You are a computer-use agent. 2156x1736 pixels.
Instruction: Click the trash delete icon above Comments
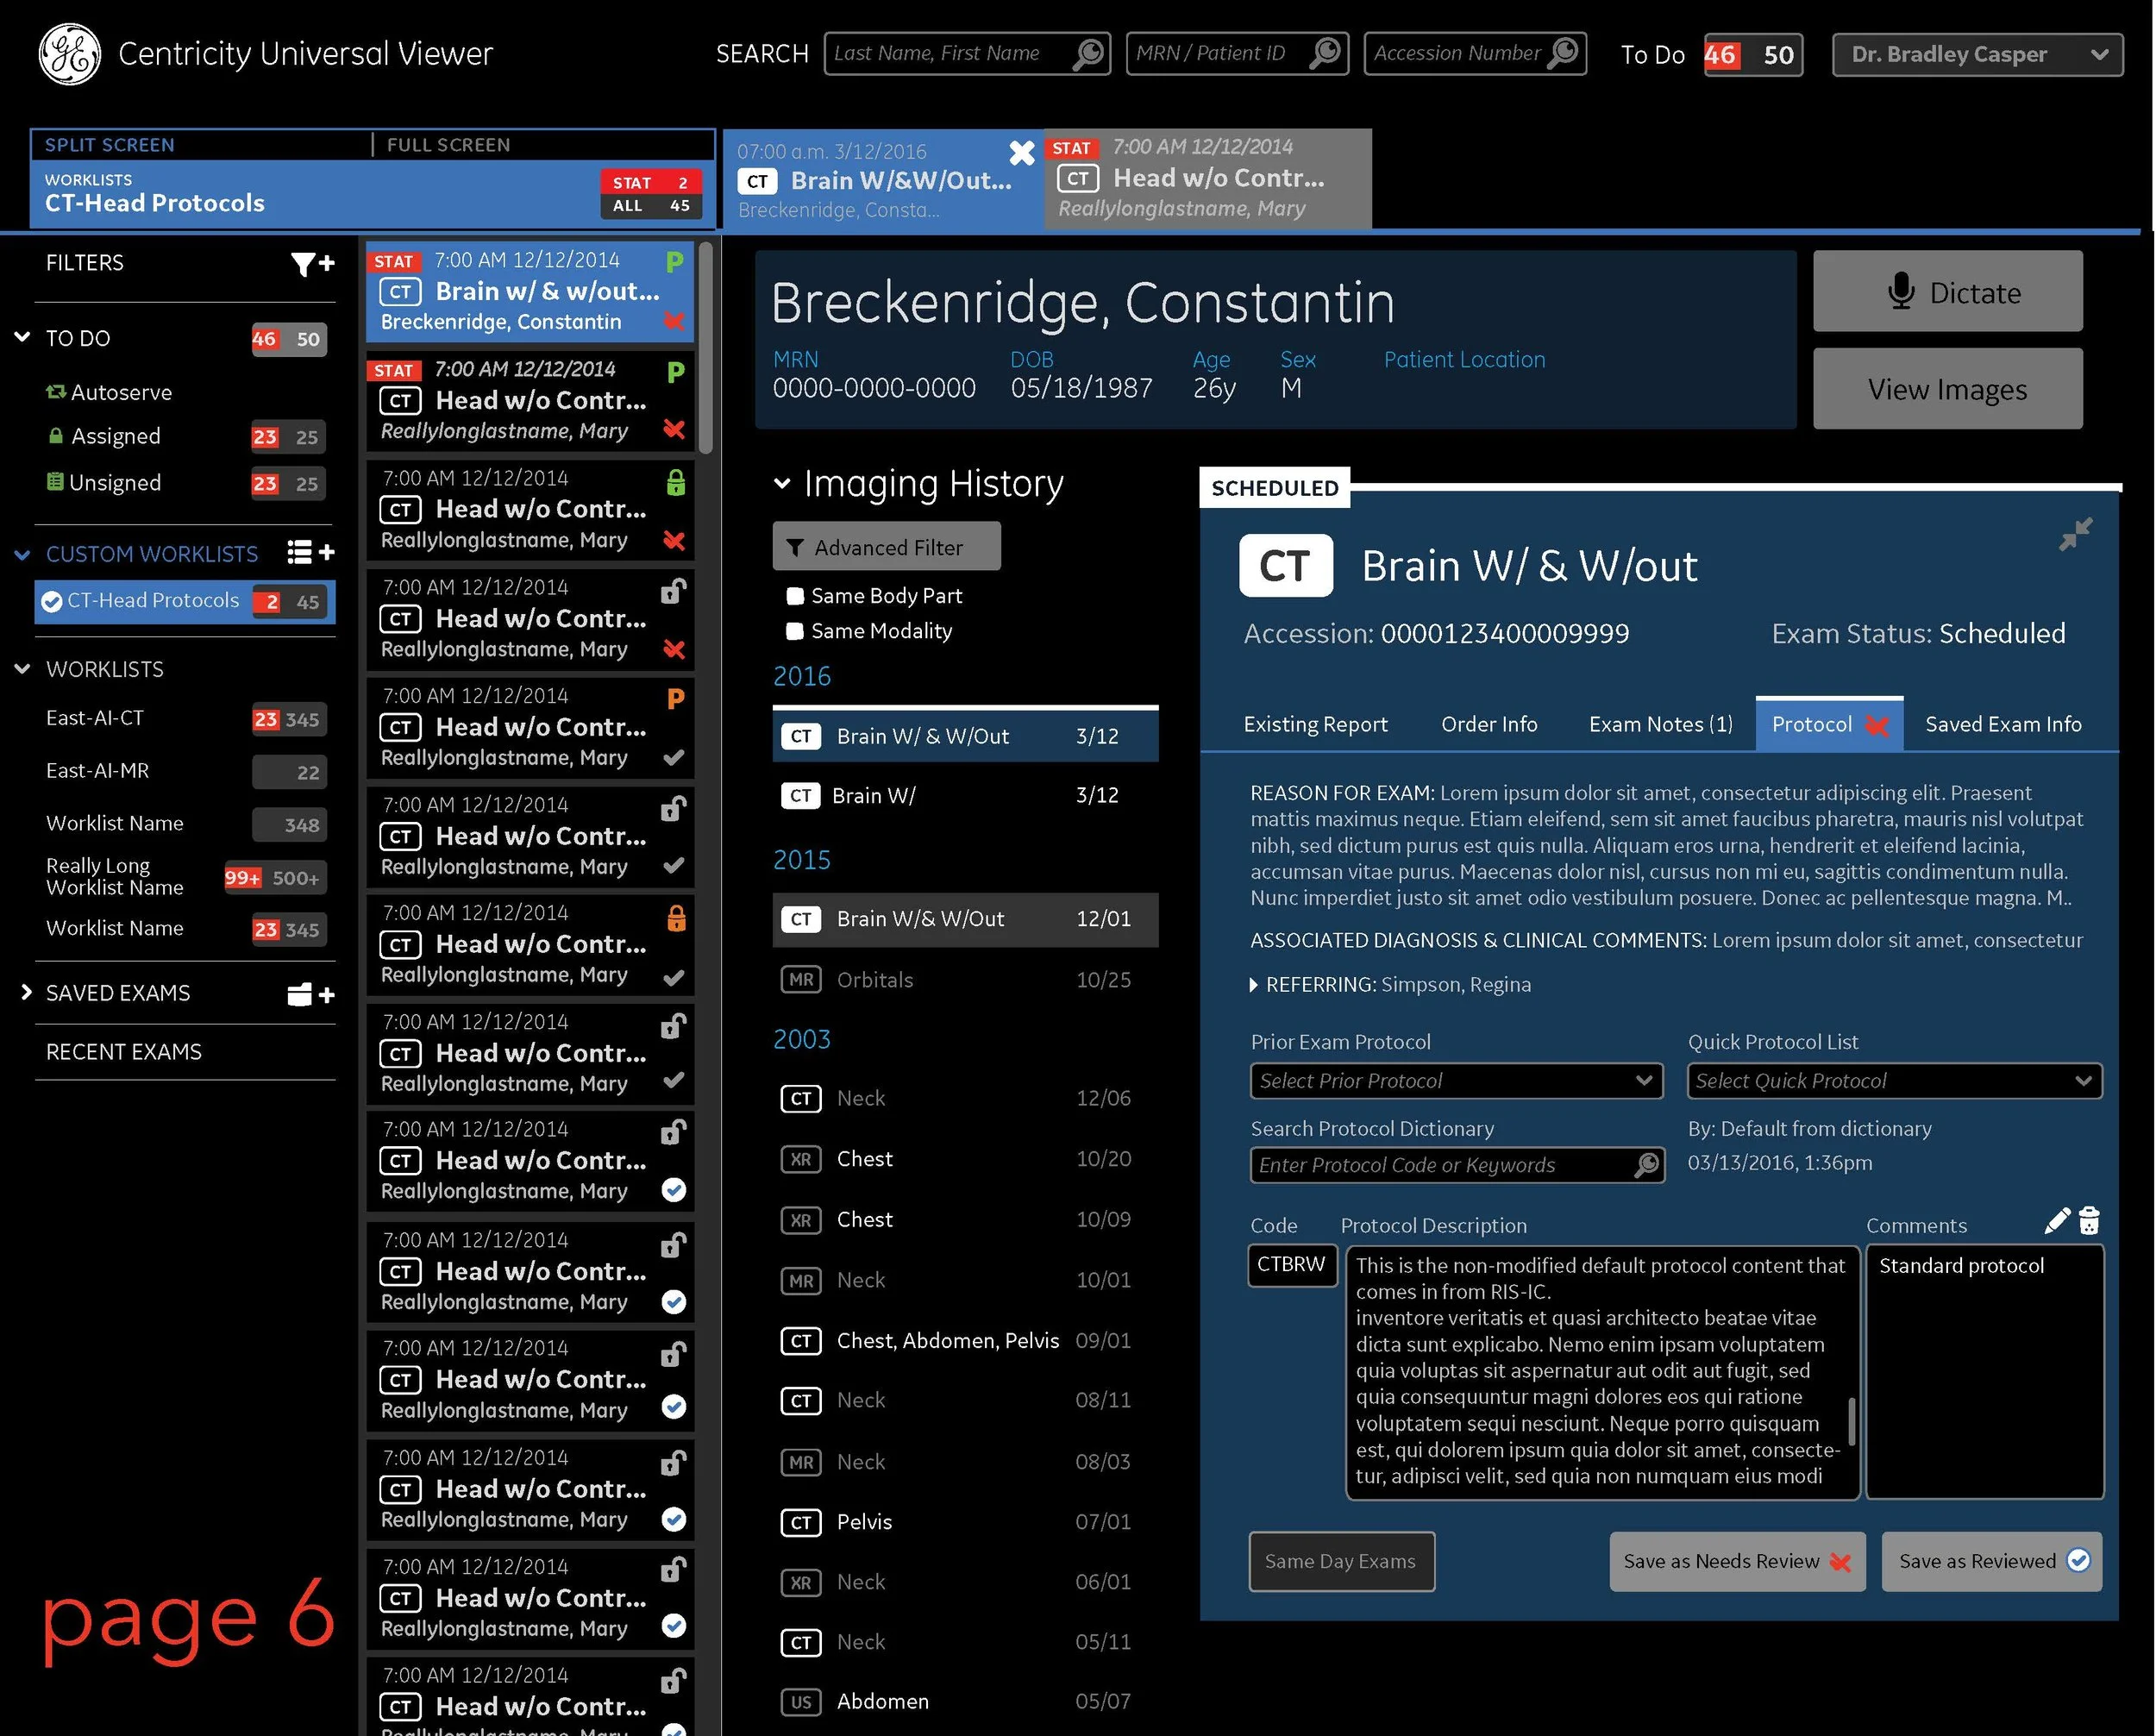(x=2089, y=1221)
